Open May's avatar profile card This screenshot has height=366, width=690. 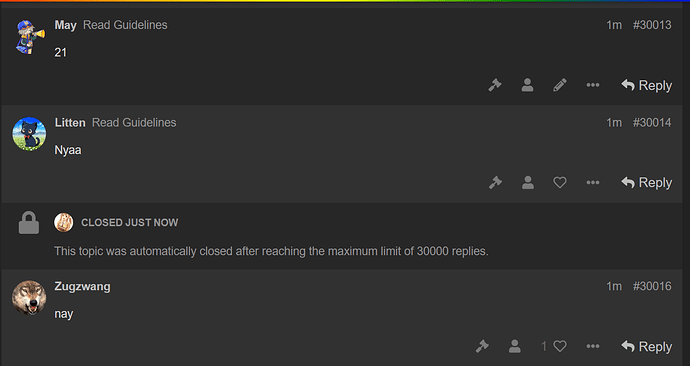[x=29, y=37]
